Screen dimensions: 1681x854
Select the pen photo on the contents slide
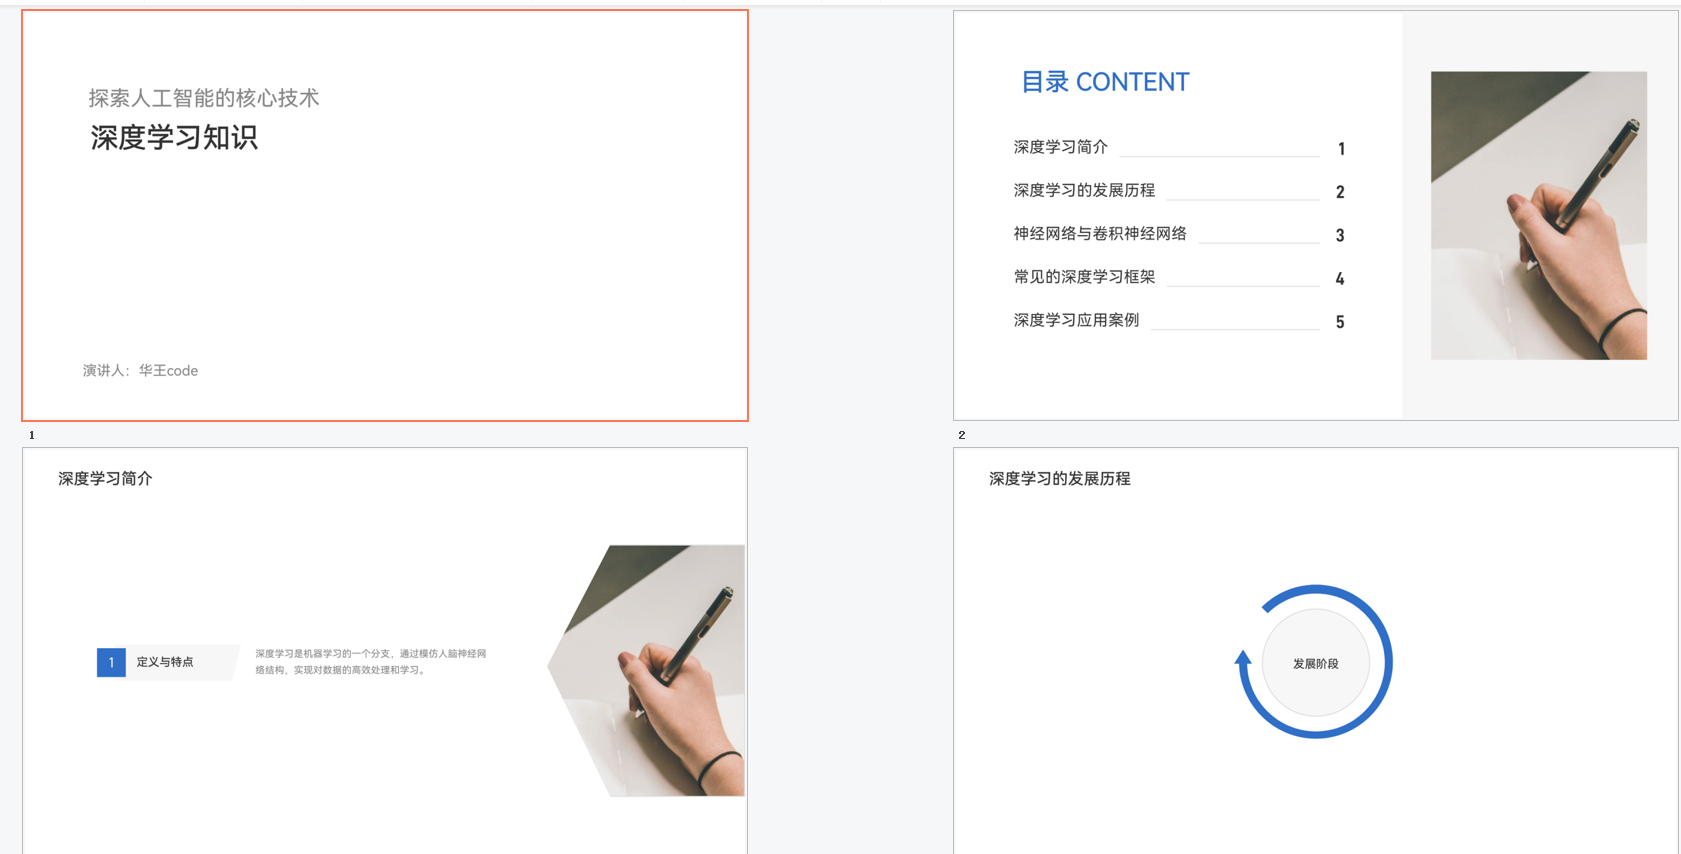tap(1538, 215)
